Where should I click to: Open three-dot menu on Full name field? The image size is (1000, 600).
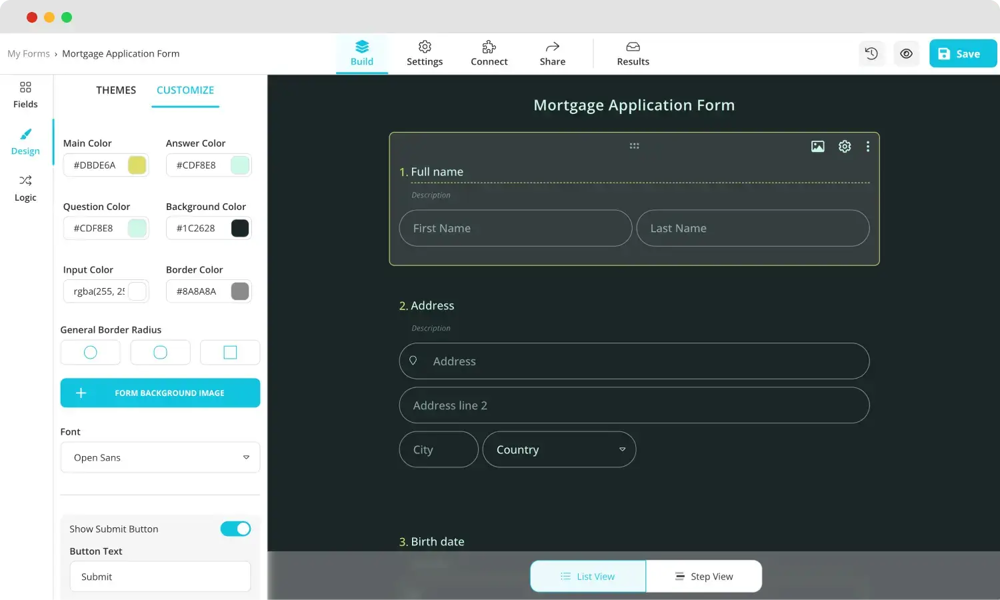tap(867, 147)
